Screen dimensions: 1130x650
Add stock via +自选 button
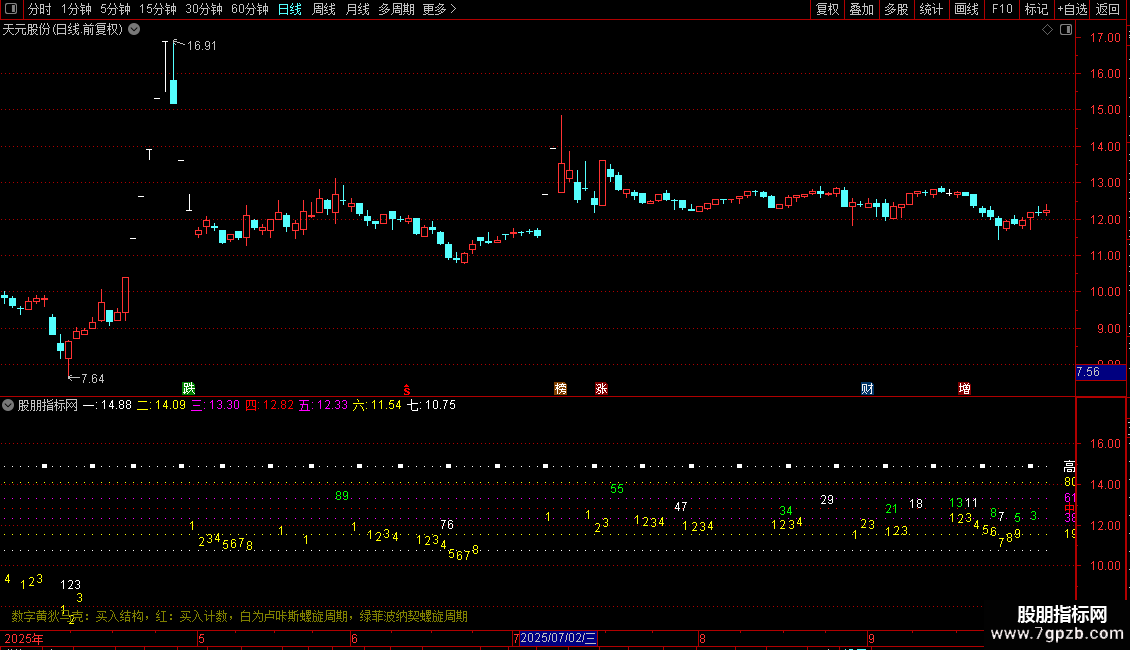1072,9
